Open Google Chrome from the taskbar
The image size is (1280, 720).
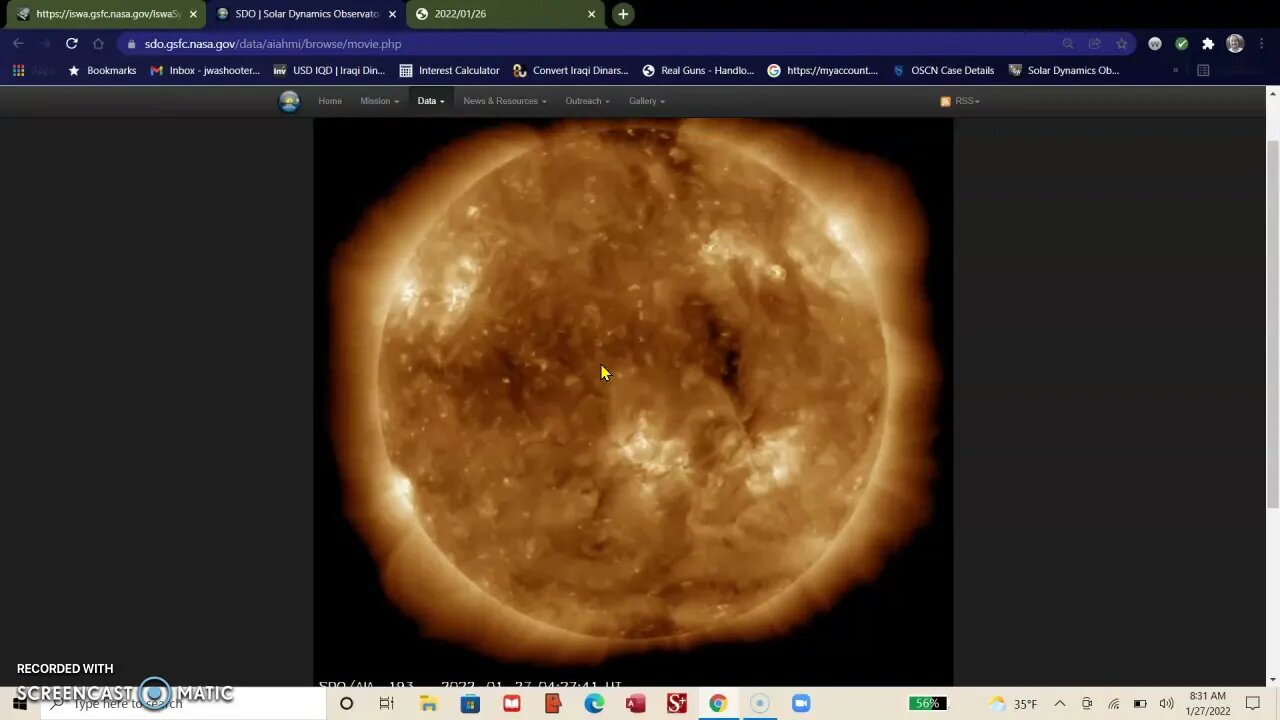(x=718, y=704)
